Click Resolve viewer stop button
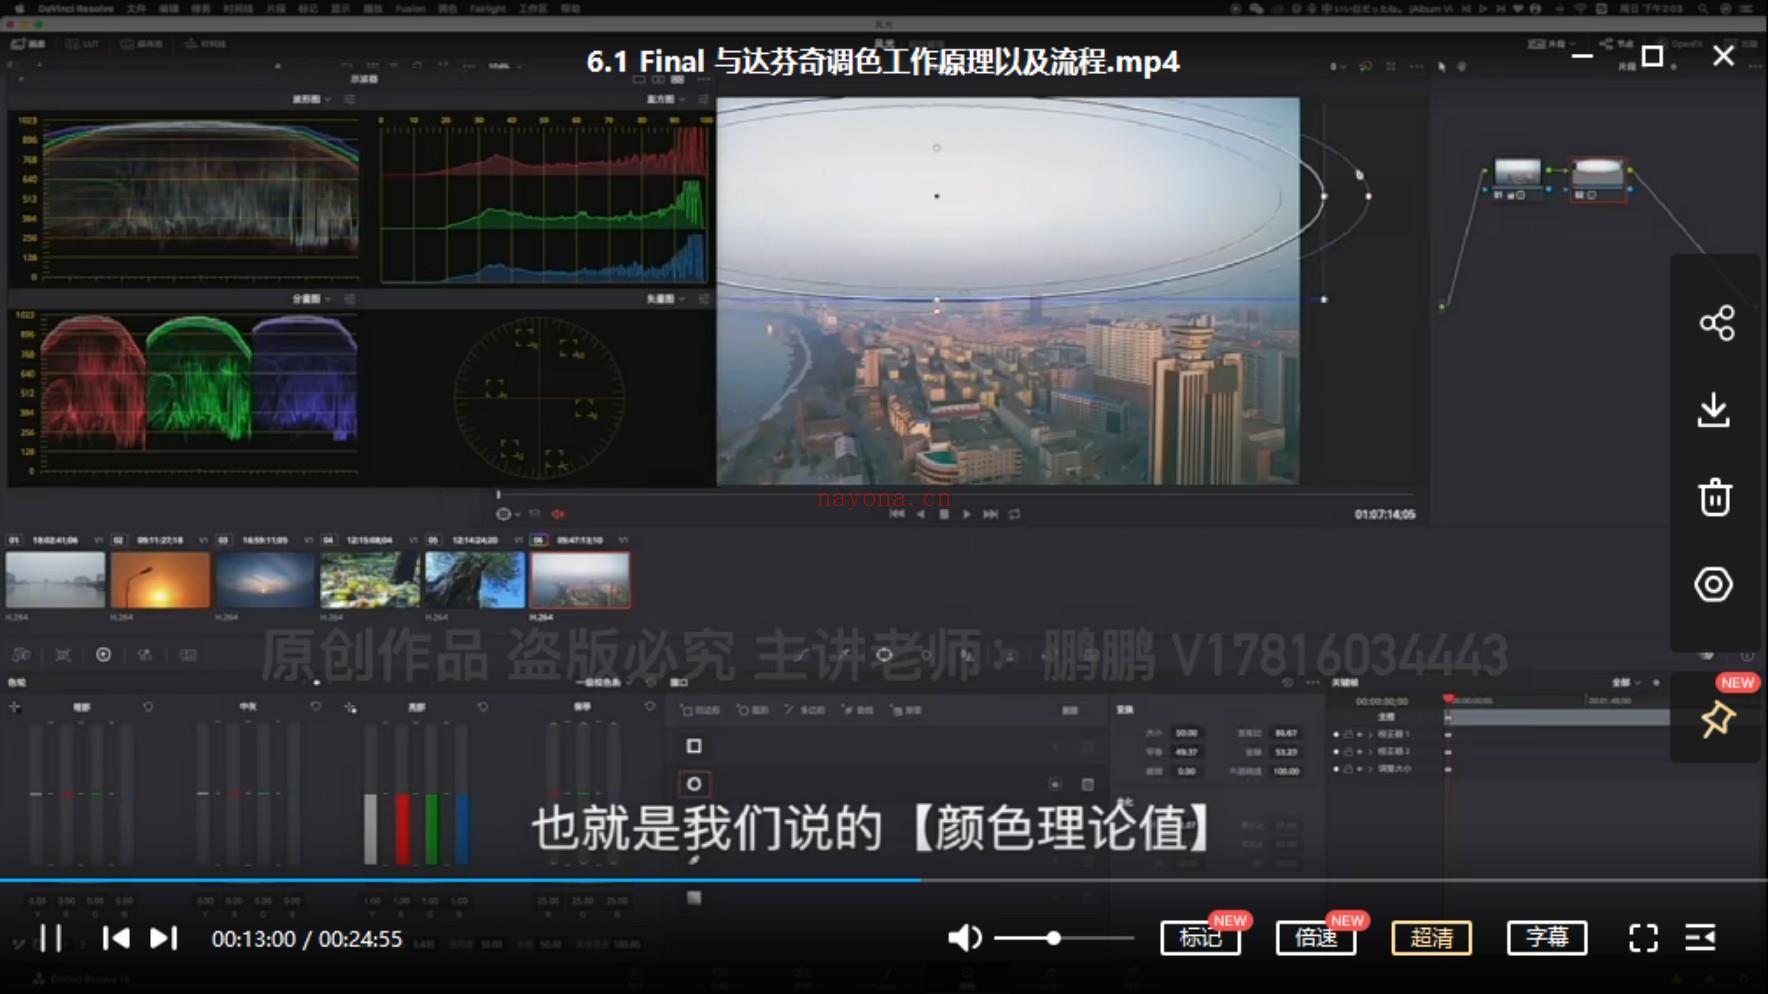 pos(943,514)
